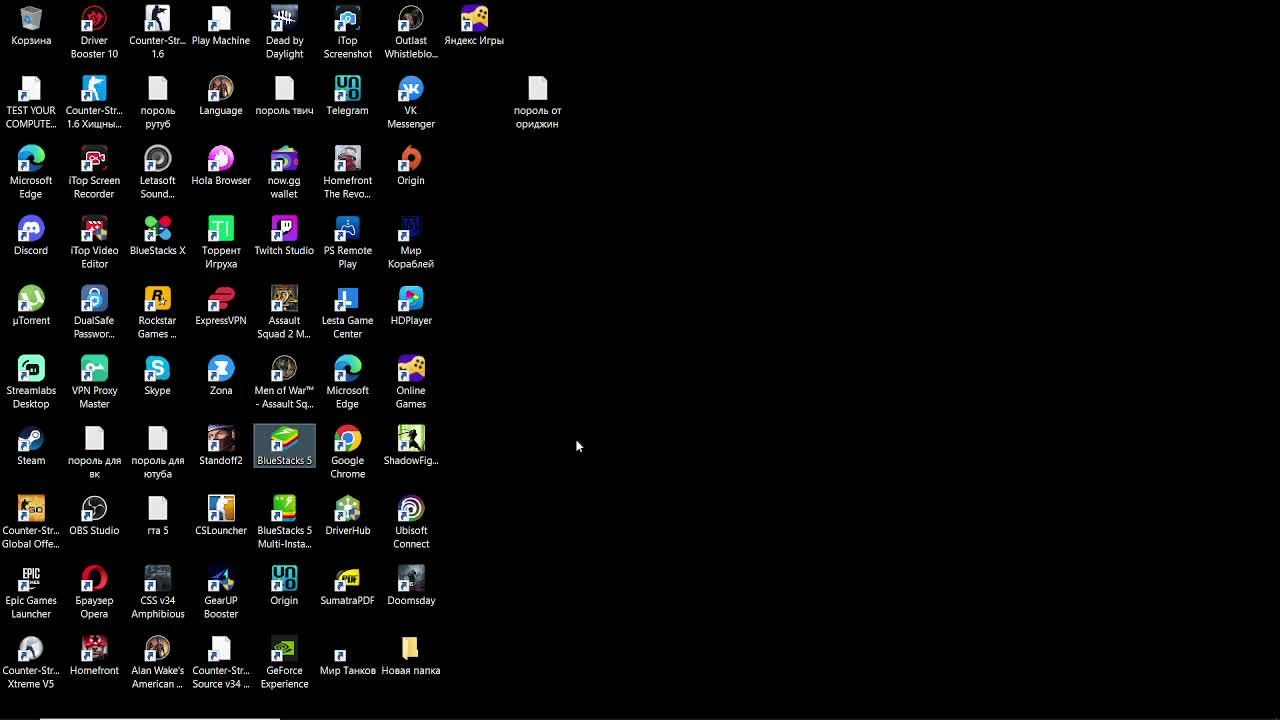The width and height of the screenshot is (1280, 720).
Task: Open the PS Remote Play icon
Action: click(x=347, y=243)
